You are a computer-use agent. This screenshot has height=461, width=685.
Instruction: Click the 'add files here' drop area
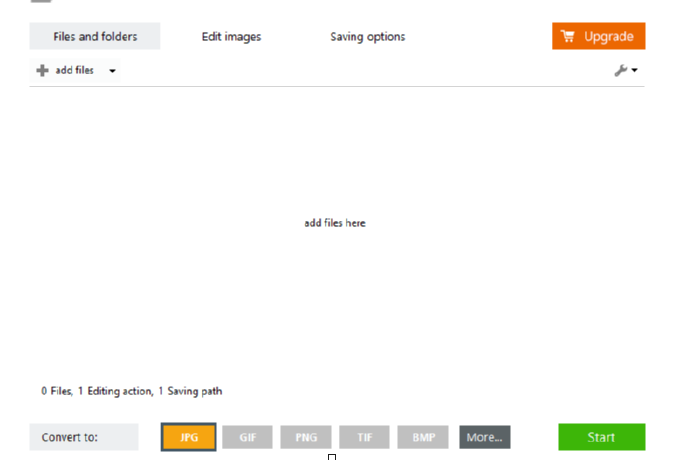[335, 223]
